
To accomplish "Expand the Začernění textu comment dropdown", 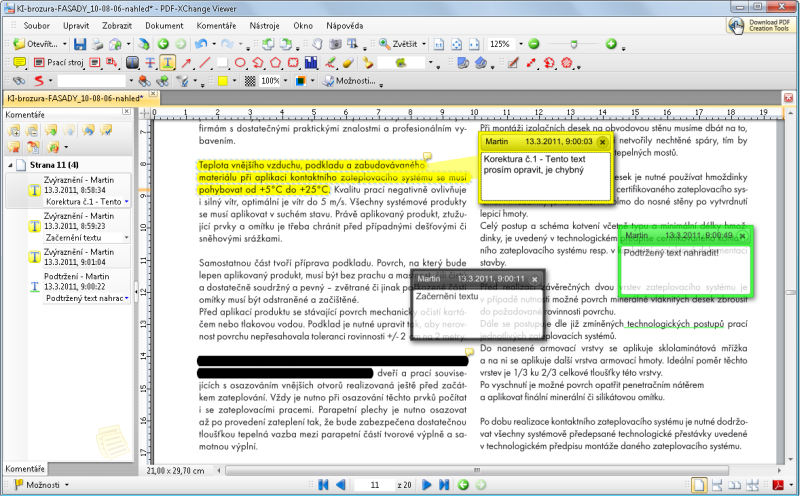I will pyautogui.click(x=127, y=238).
